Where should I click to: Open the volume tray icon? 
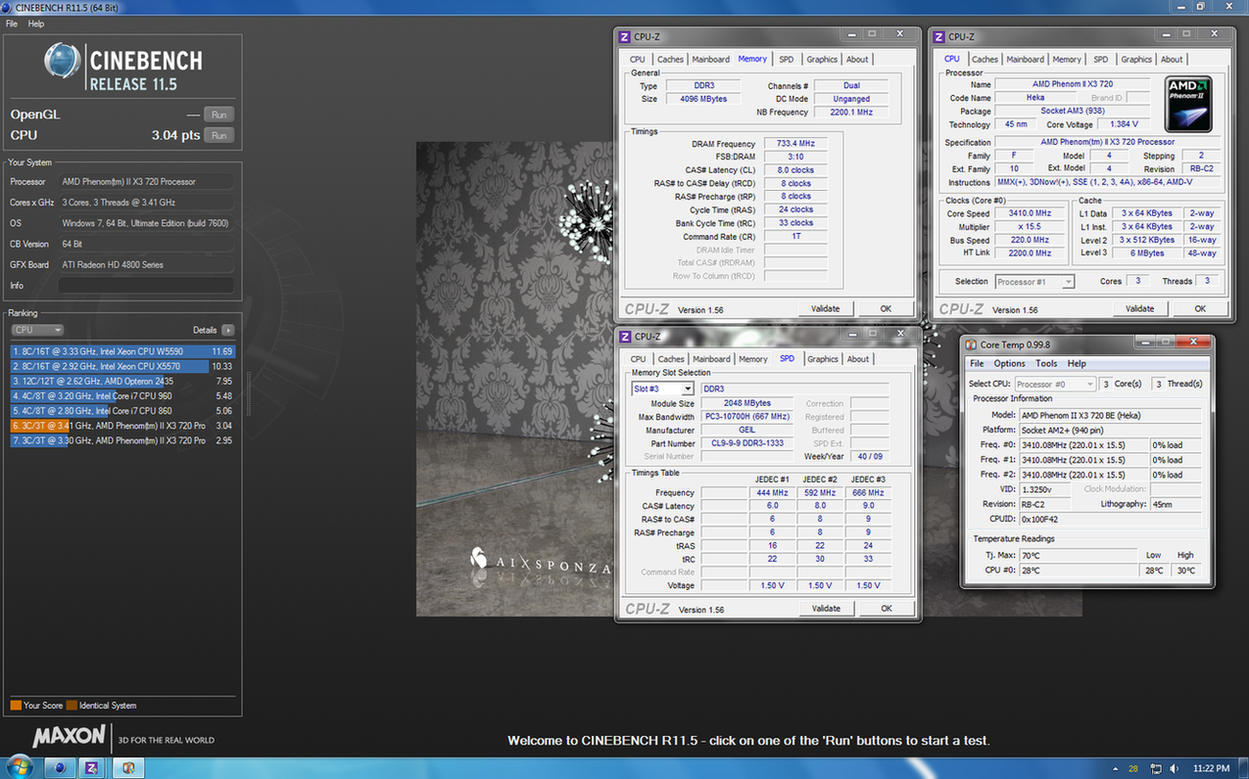pyautogui.click(x=1173, y=769)
